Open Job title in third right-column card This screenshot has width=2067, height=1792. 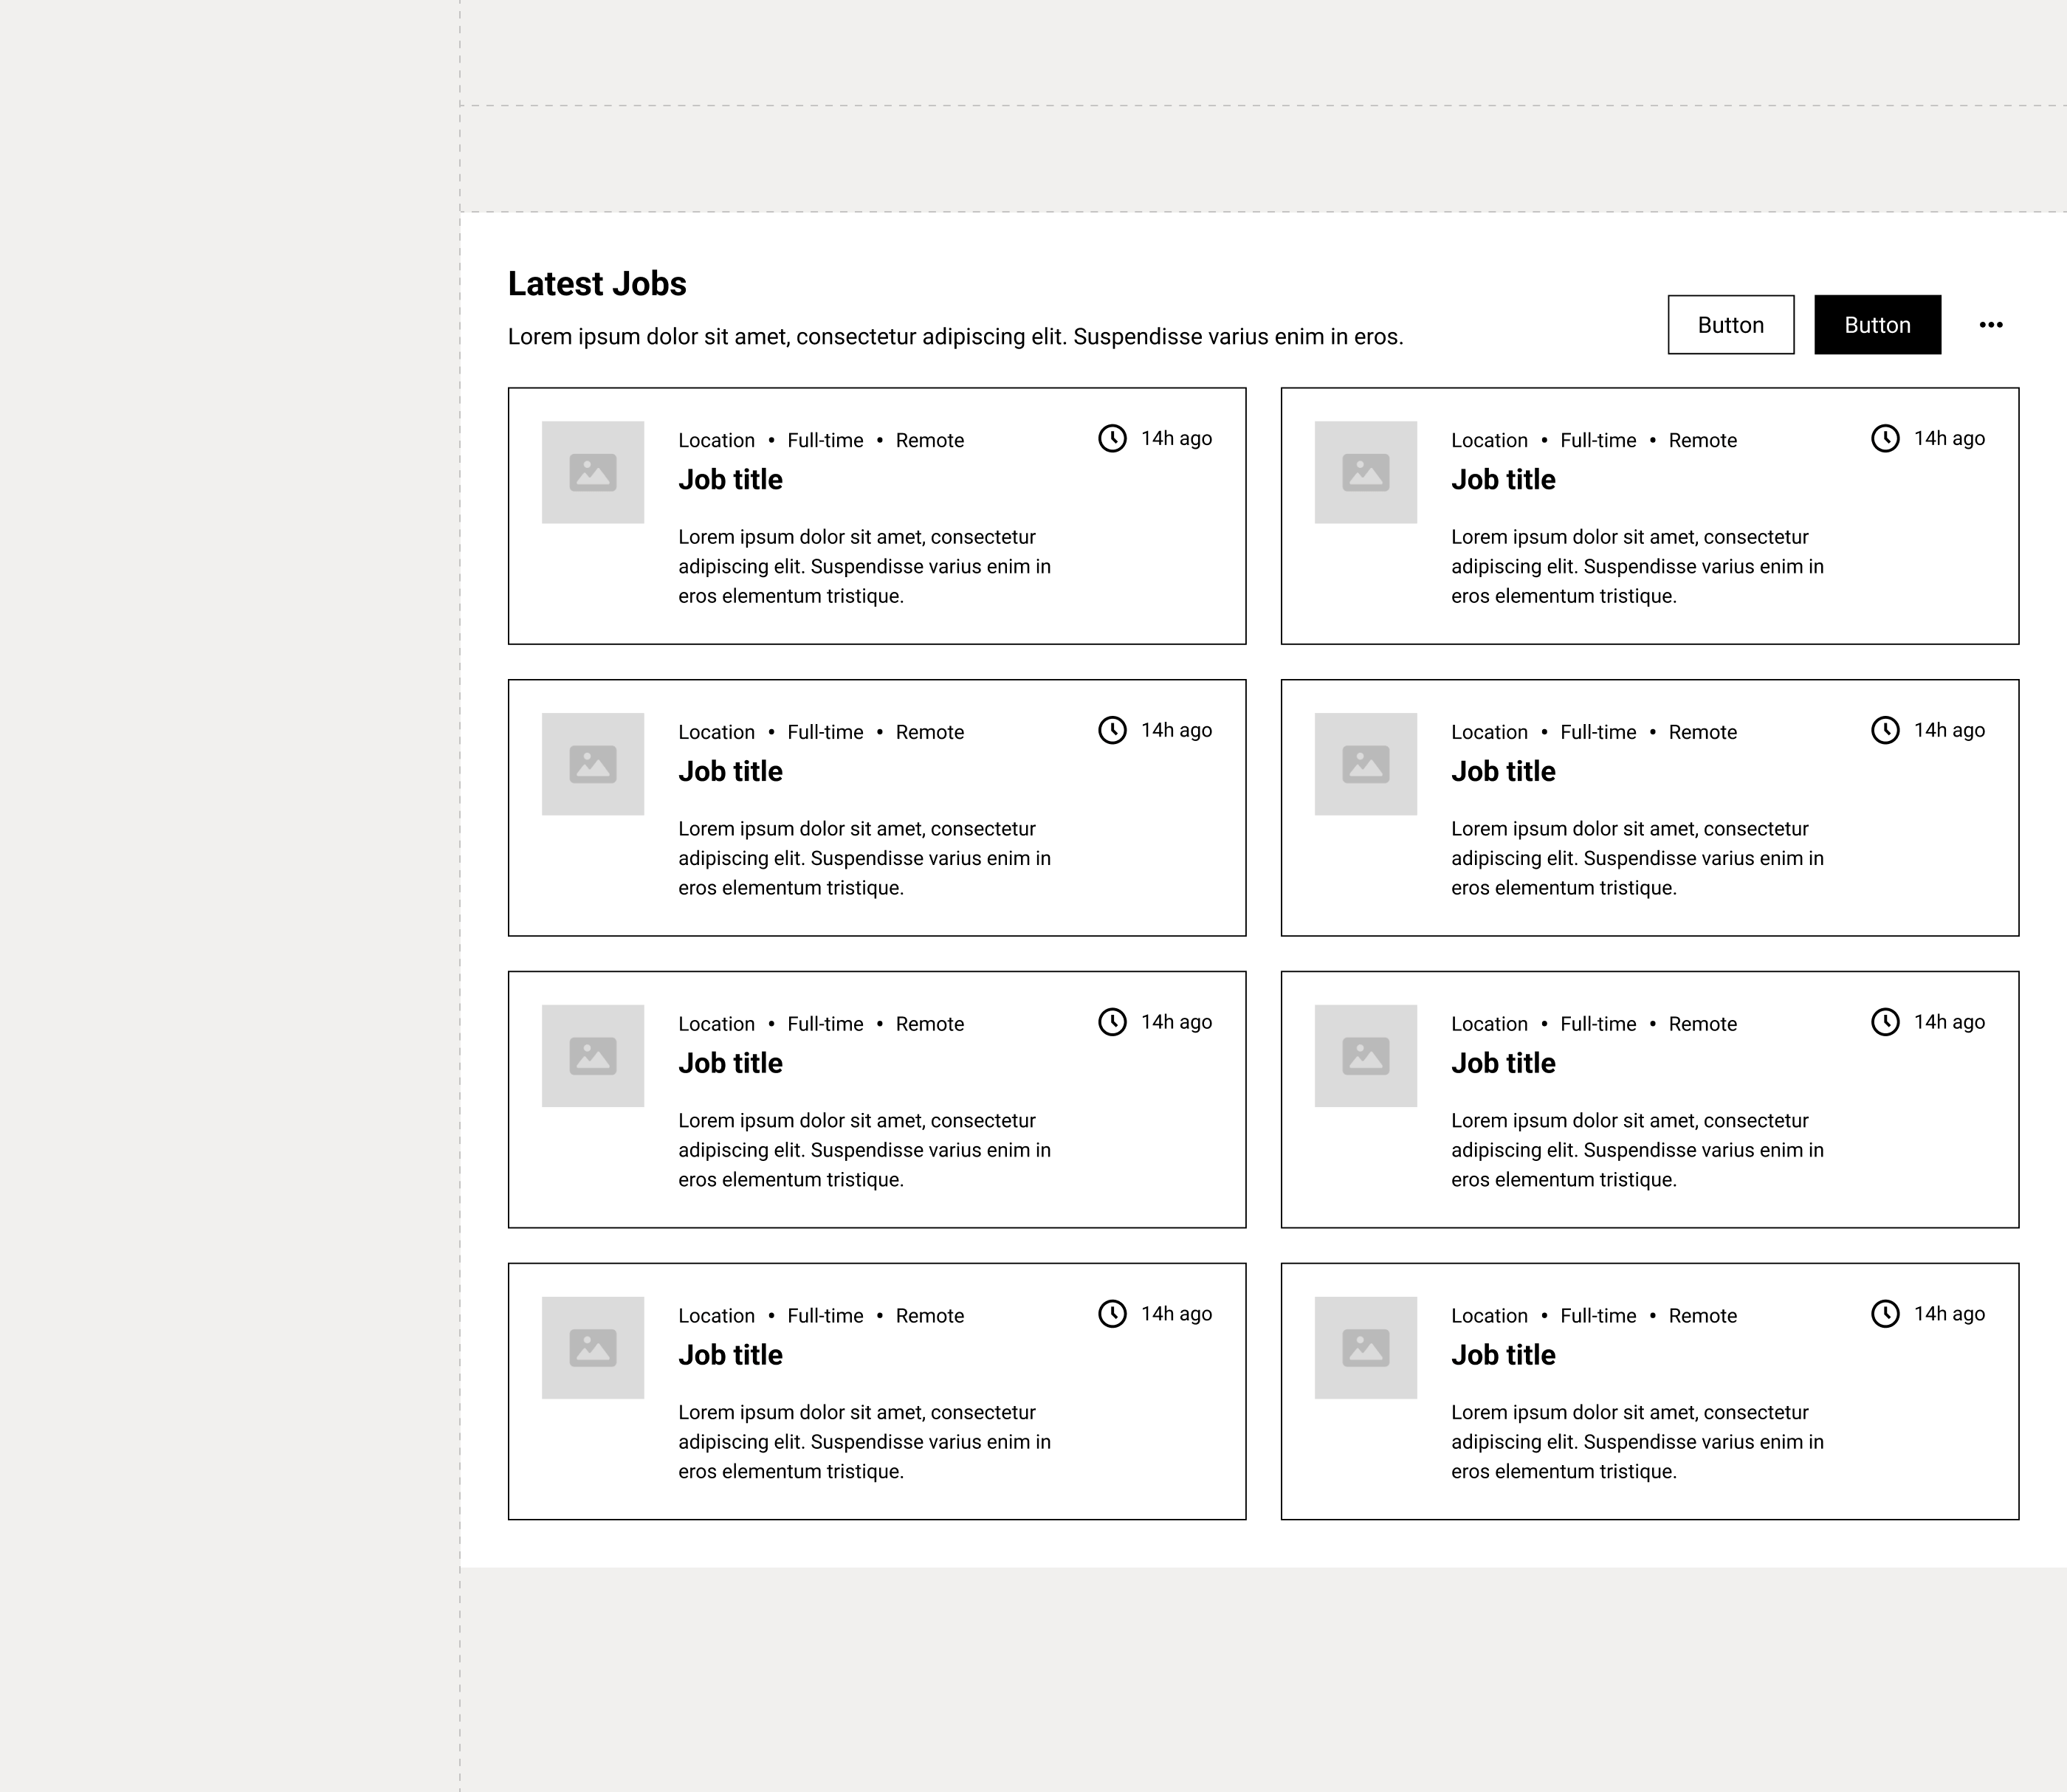[1503, 1063]
